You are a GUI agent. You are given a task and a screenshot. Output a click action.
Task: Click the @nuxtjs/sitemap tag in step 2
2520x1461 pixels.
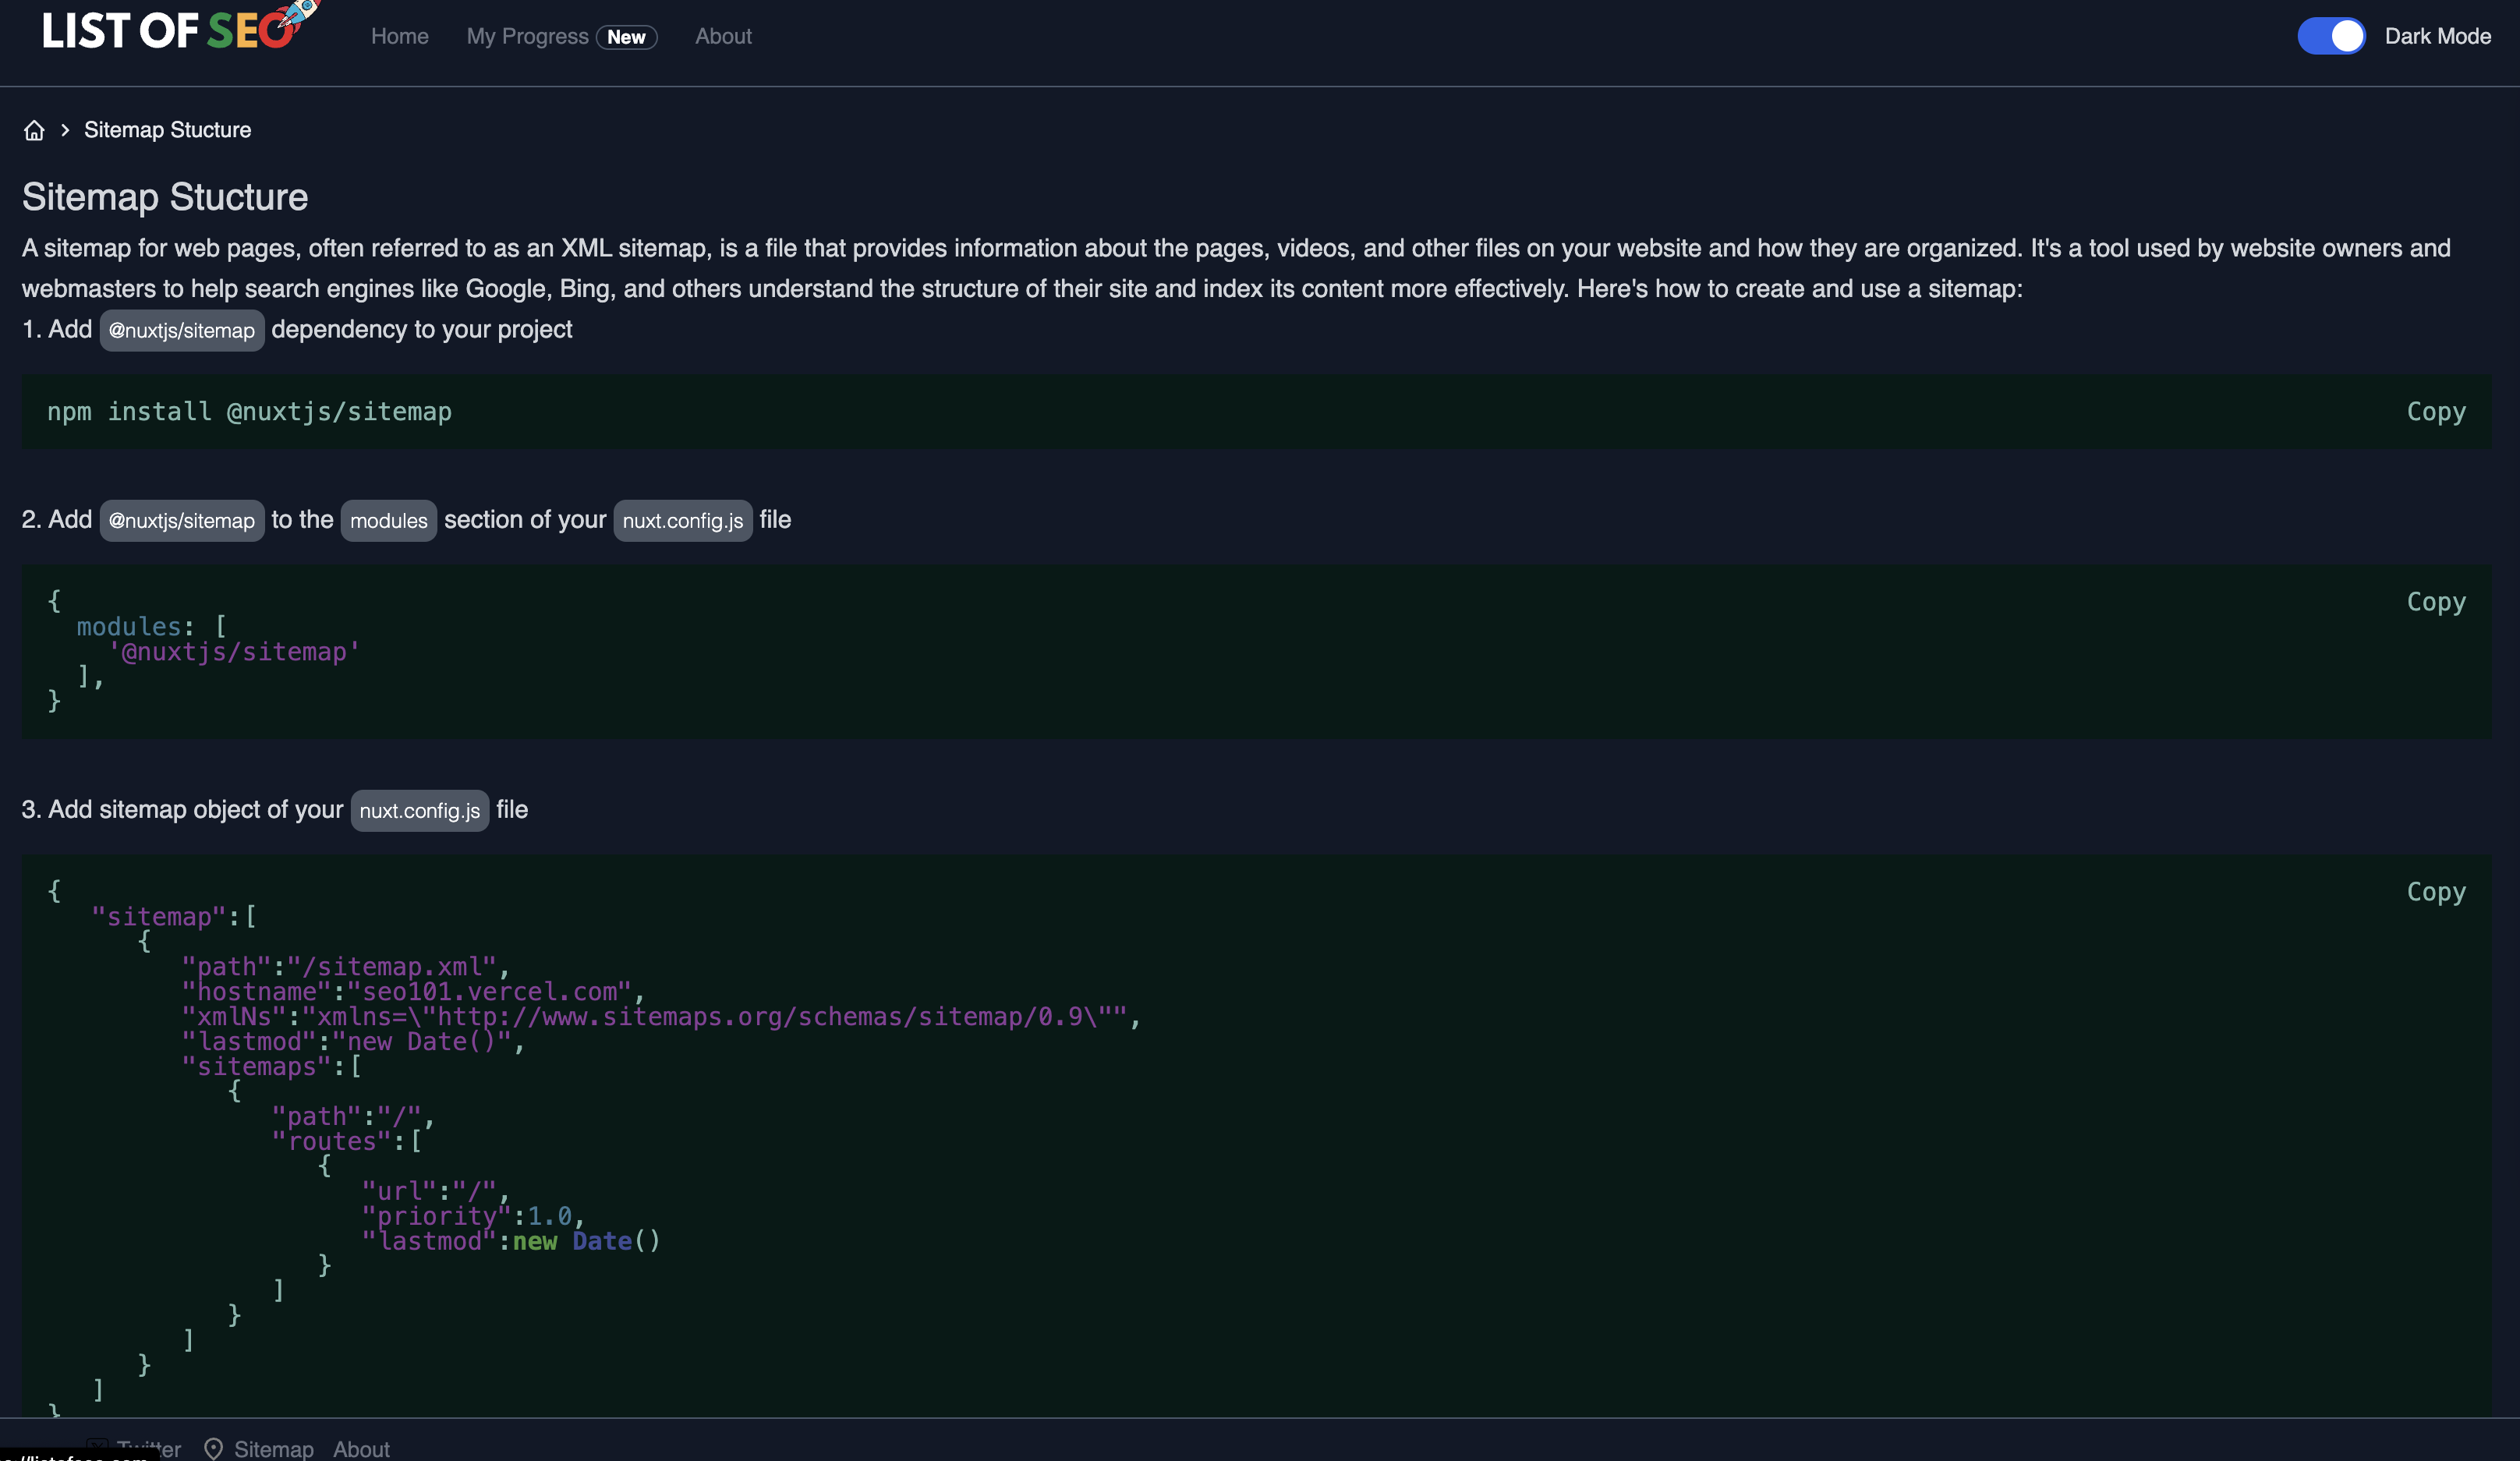coord(182,520)
